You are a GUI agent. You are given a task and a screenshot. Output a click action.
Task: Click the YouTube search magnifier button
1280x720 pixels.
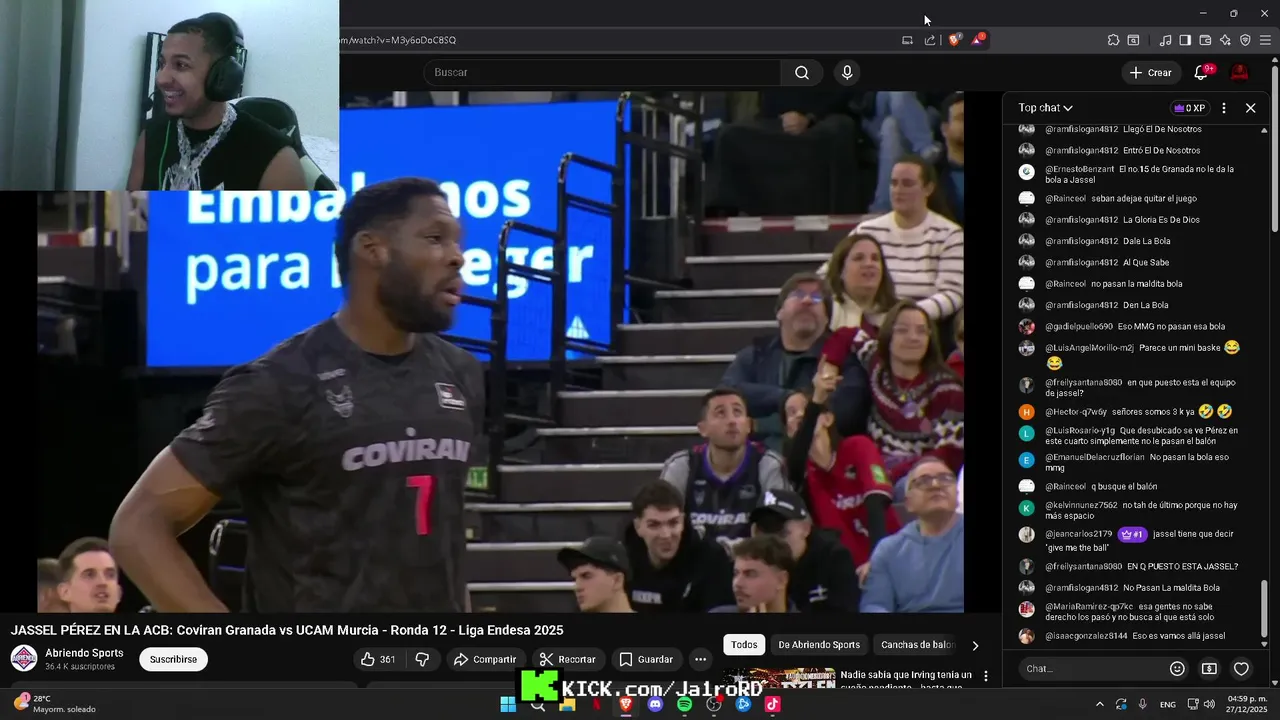tap(802, 72)
